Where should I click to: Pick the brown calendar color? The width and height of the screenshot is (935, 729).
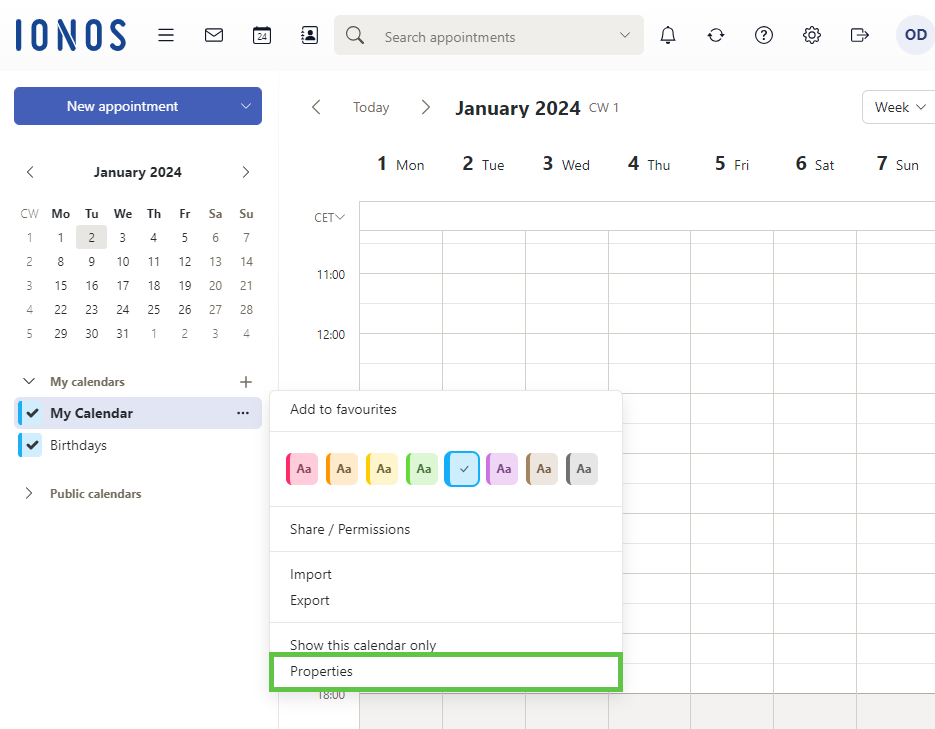541,469
